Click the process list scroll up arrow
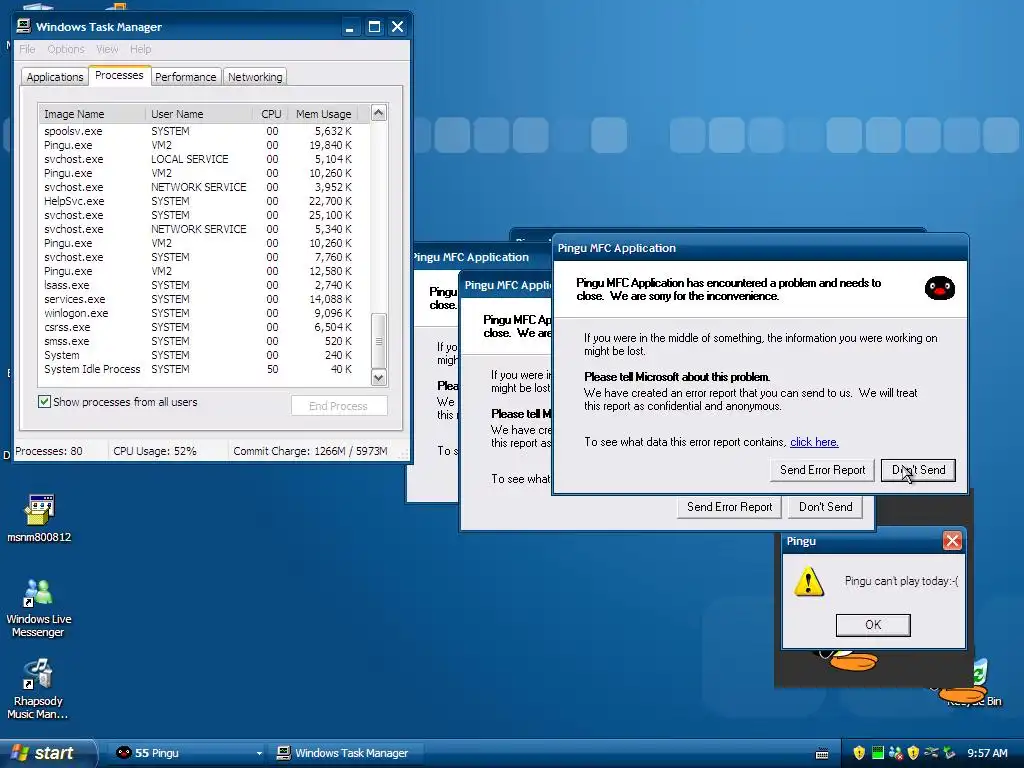 point(379,113)
